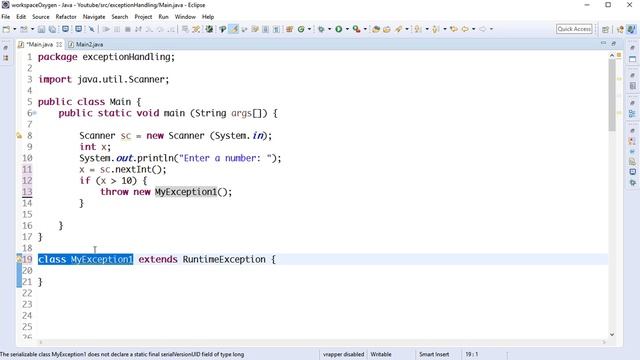Run the program with green play icon
Viewport: 640px width, 360px height.
[x=338, y=29]
